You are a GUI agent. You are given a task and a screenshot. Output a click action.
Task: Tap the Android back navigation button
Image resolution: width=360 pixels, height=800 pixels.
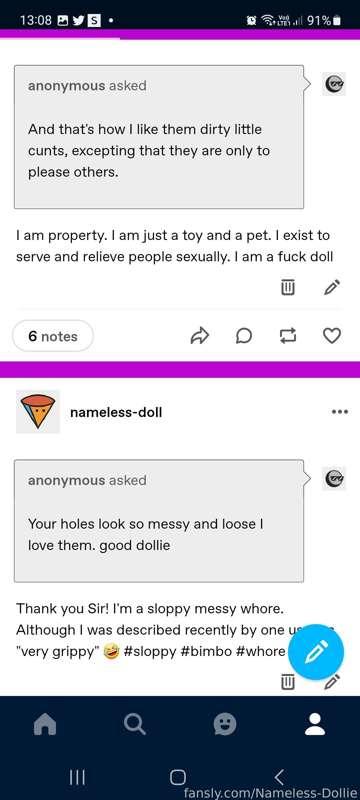tap(278, 777)
